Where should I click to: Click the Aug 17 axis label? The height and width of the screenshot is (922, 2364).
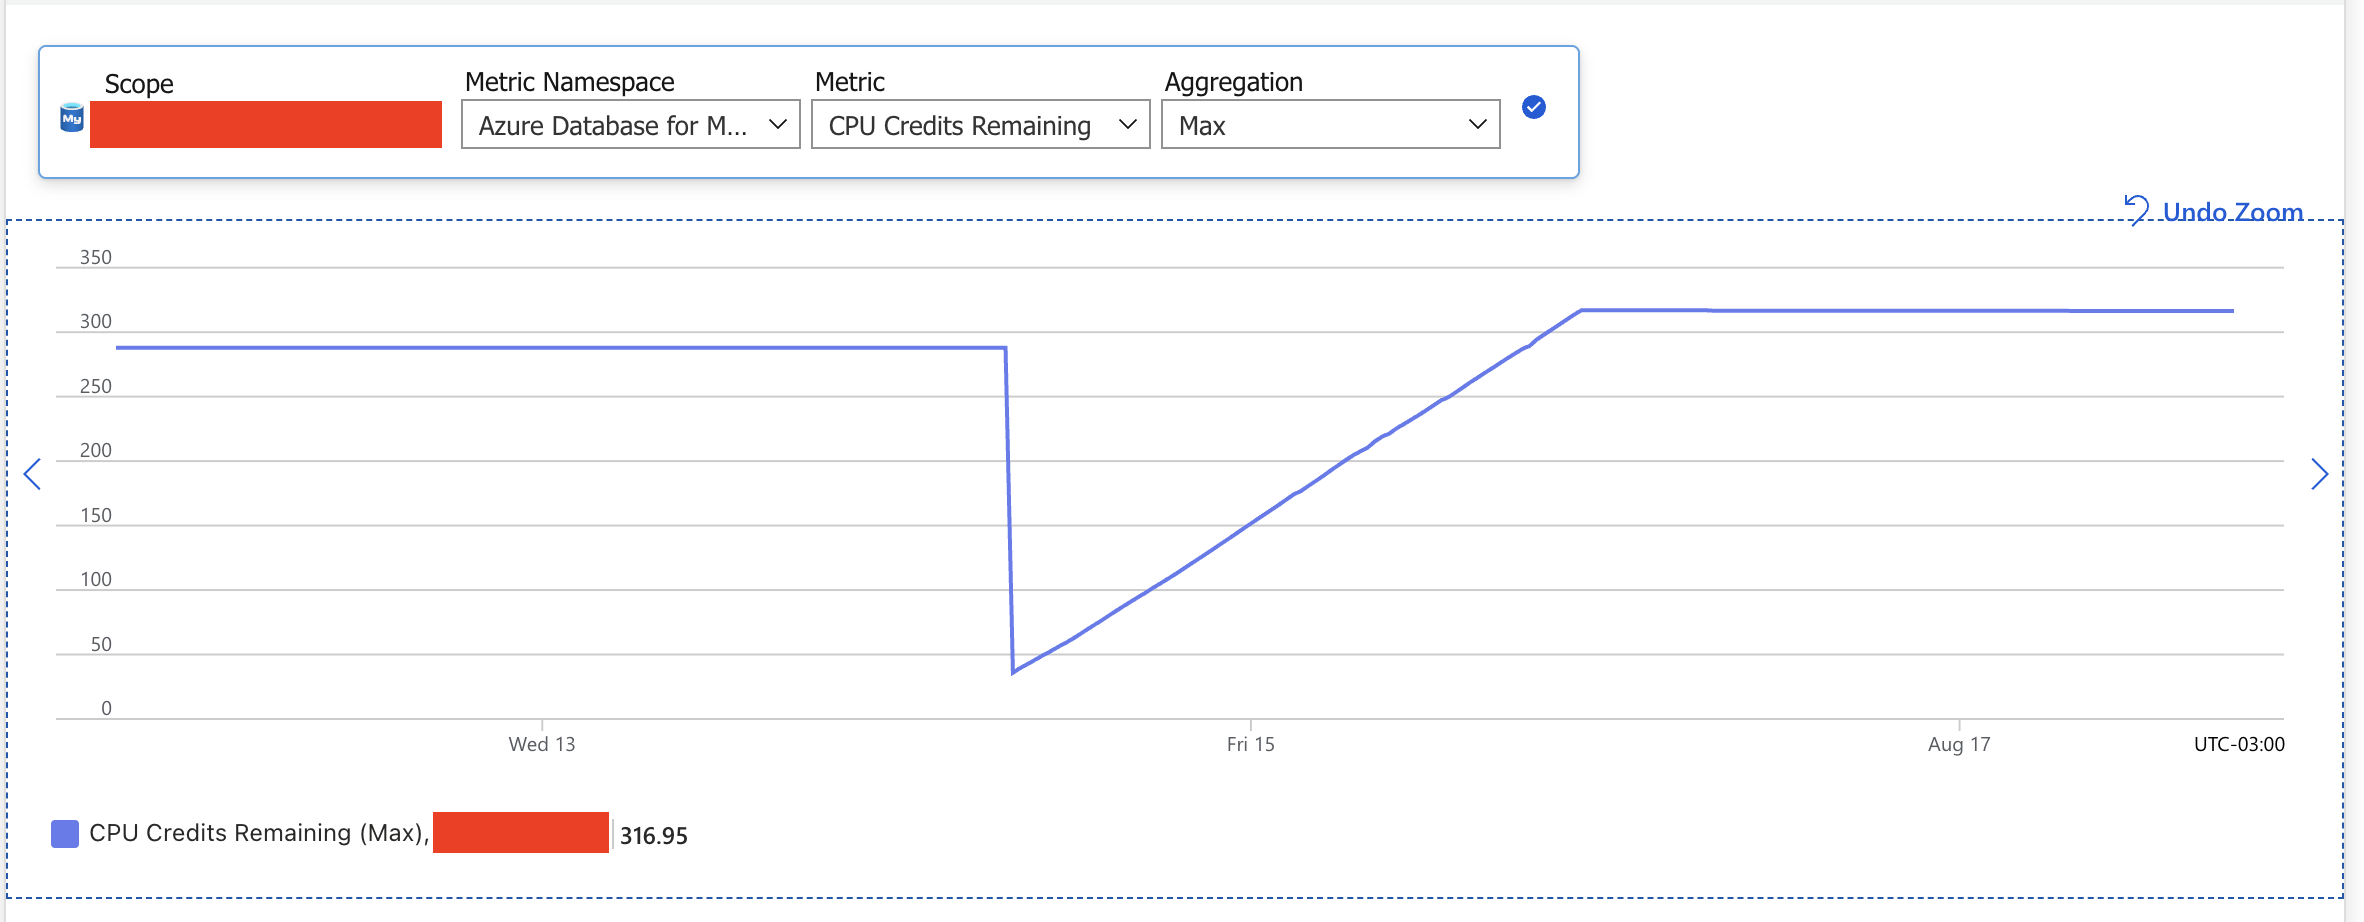[x=1959, y=744]
